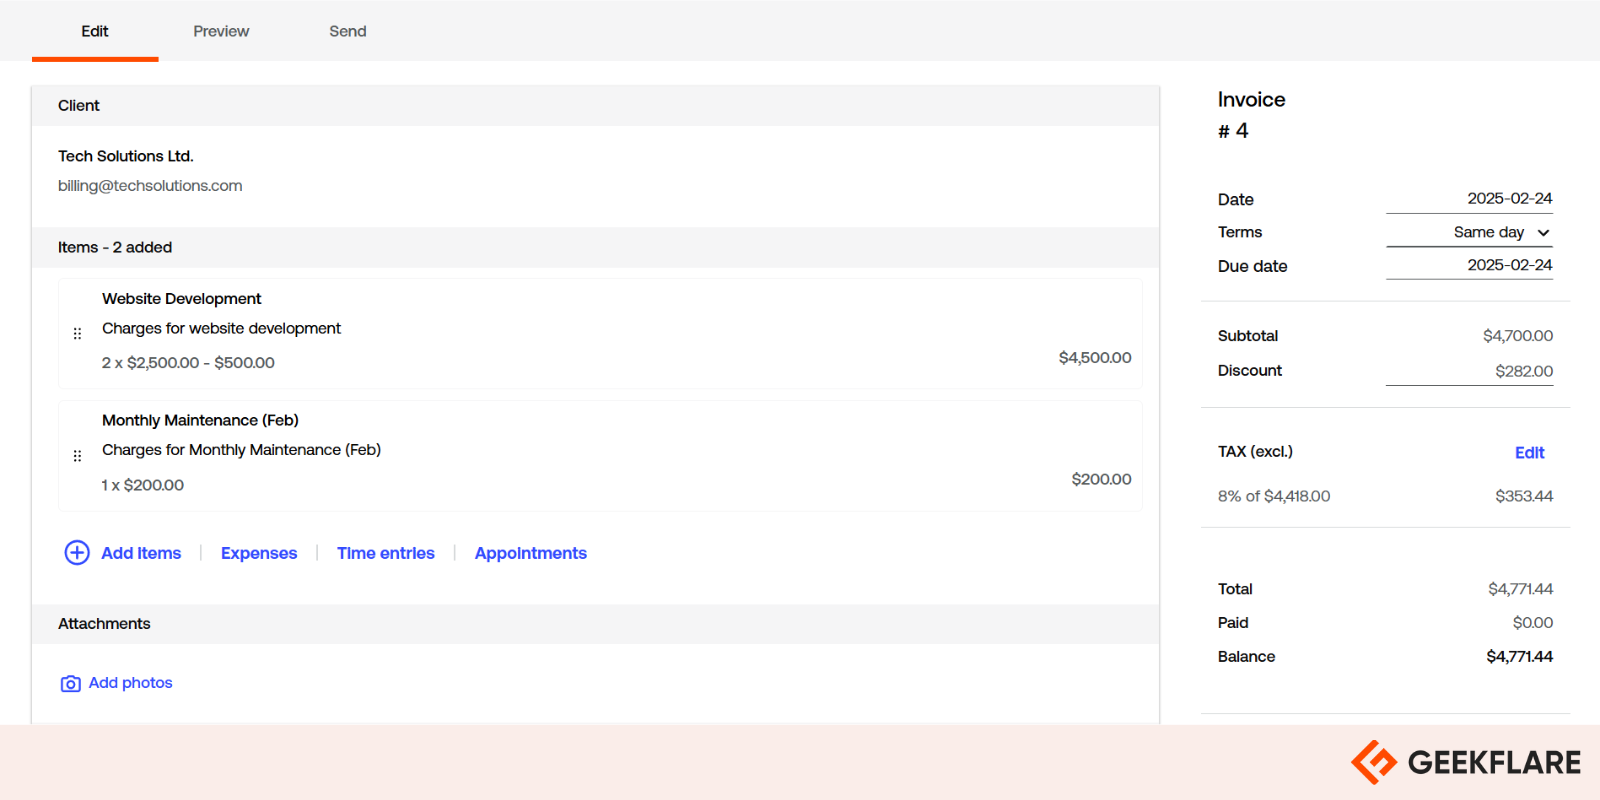Click the Add items link
The width and height of the screenshot is (1600, 800).
click(x=141, y=553)
